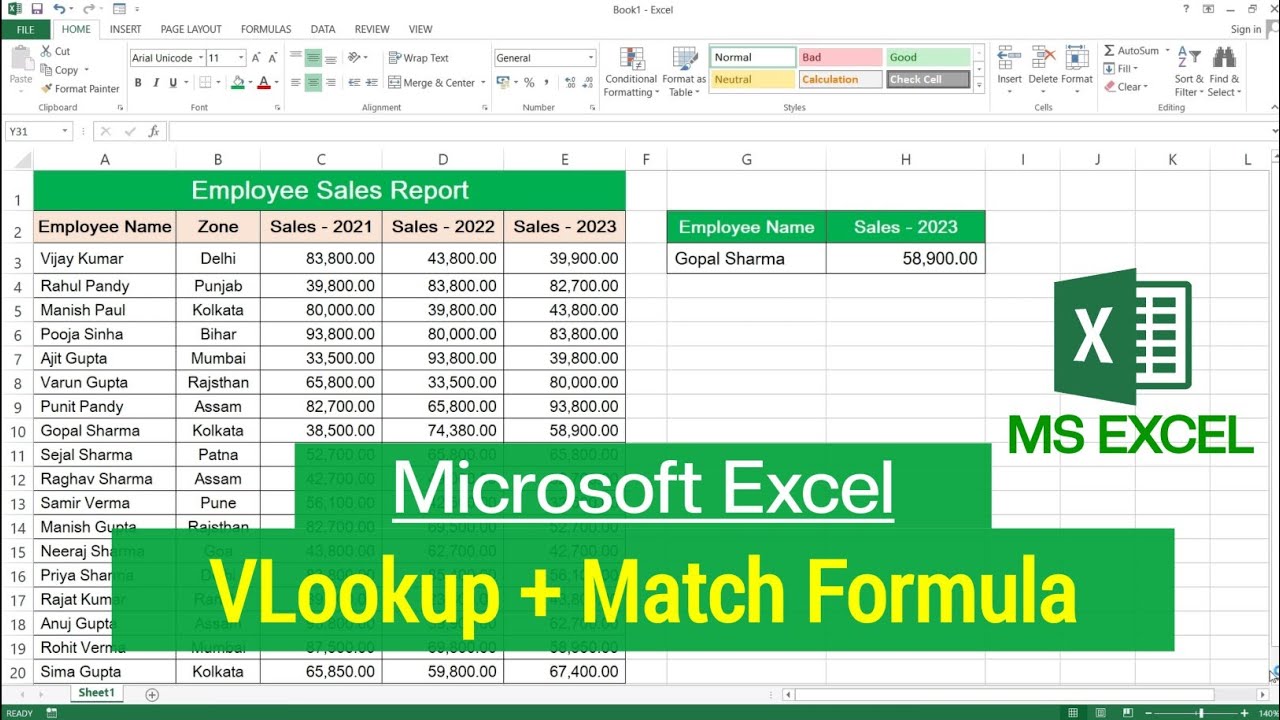Apply red font color

(264, 83)
